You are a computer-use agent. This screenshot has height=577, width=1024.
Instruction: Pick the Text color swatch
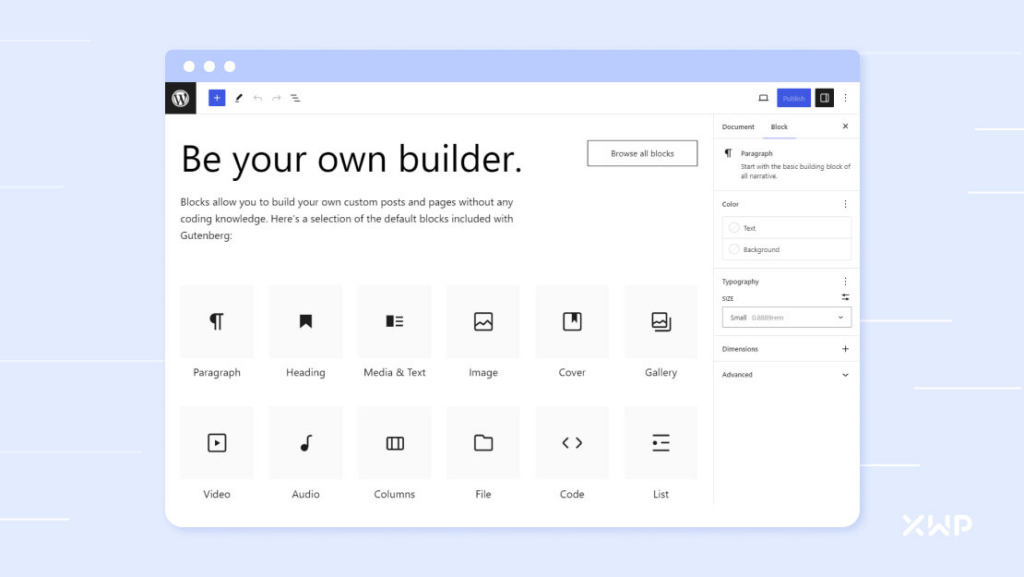click(x=735, y=228)
